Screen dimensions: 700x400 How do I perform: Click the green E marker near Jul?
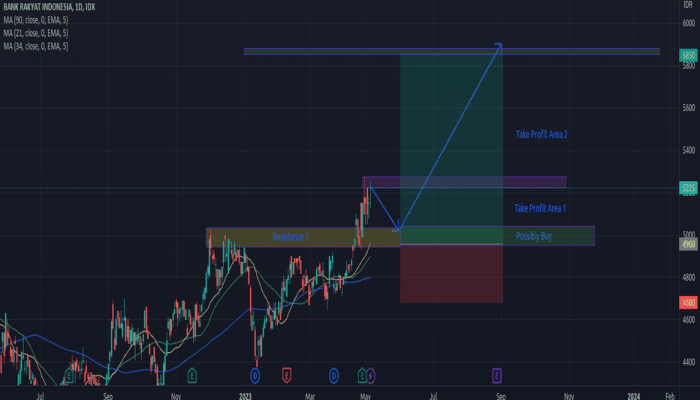pyautogui.click(x=68, y=375)
